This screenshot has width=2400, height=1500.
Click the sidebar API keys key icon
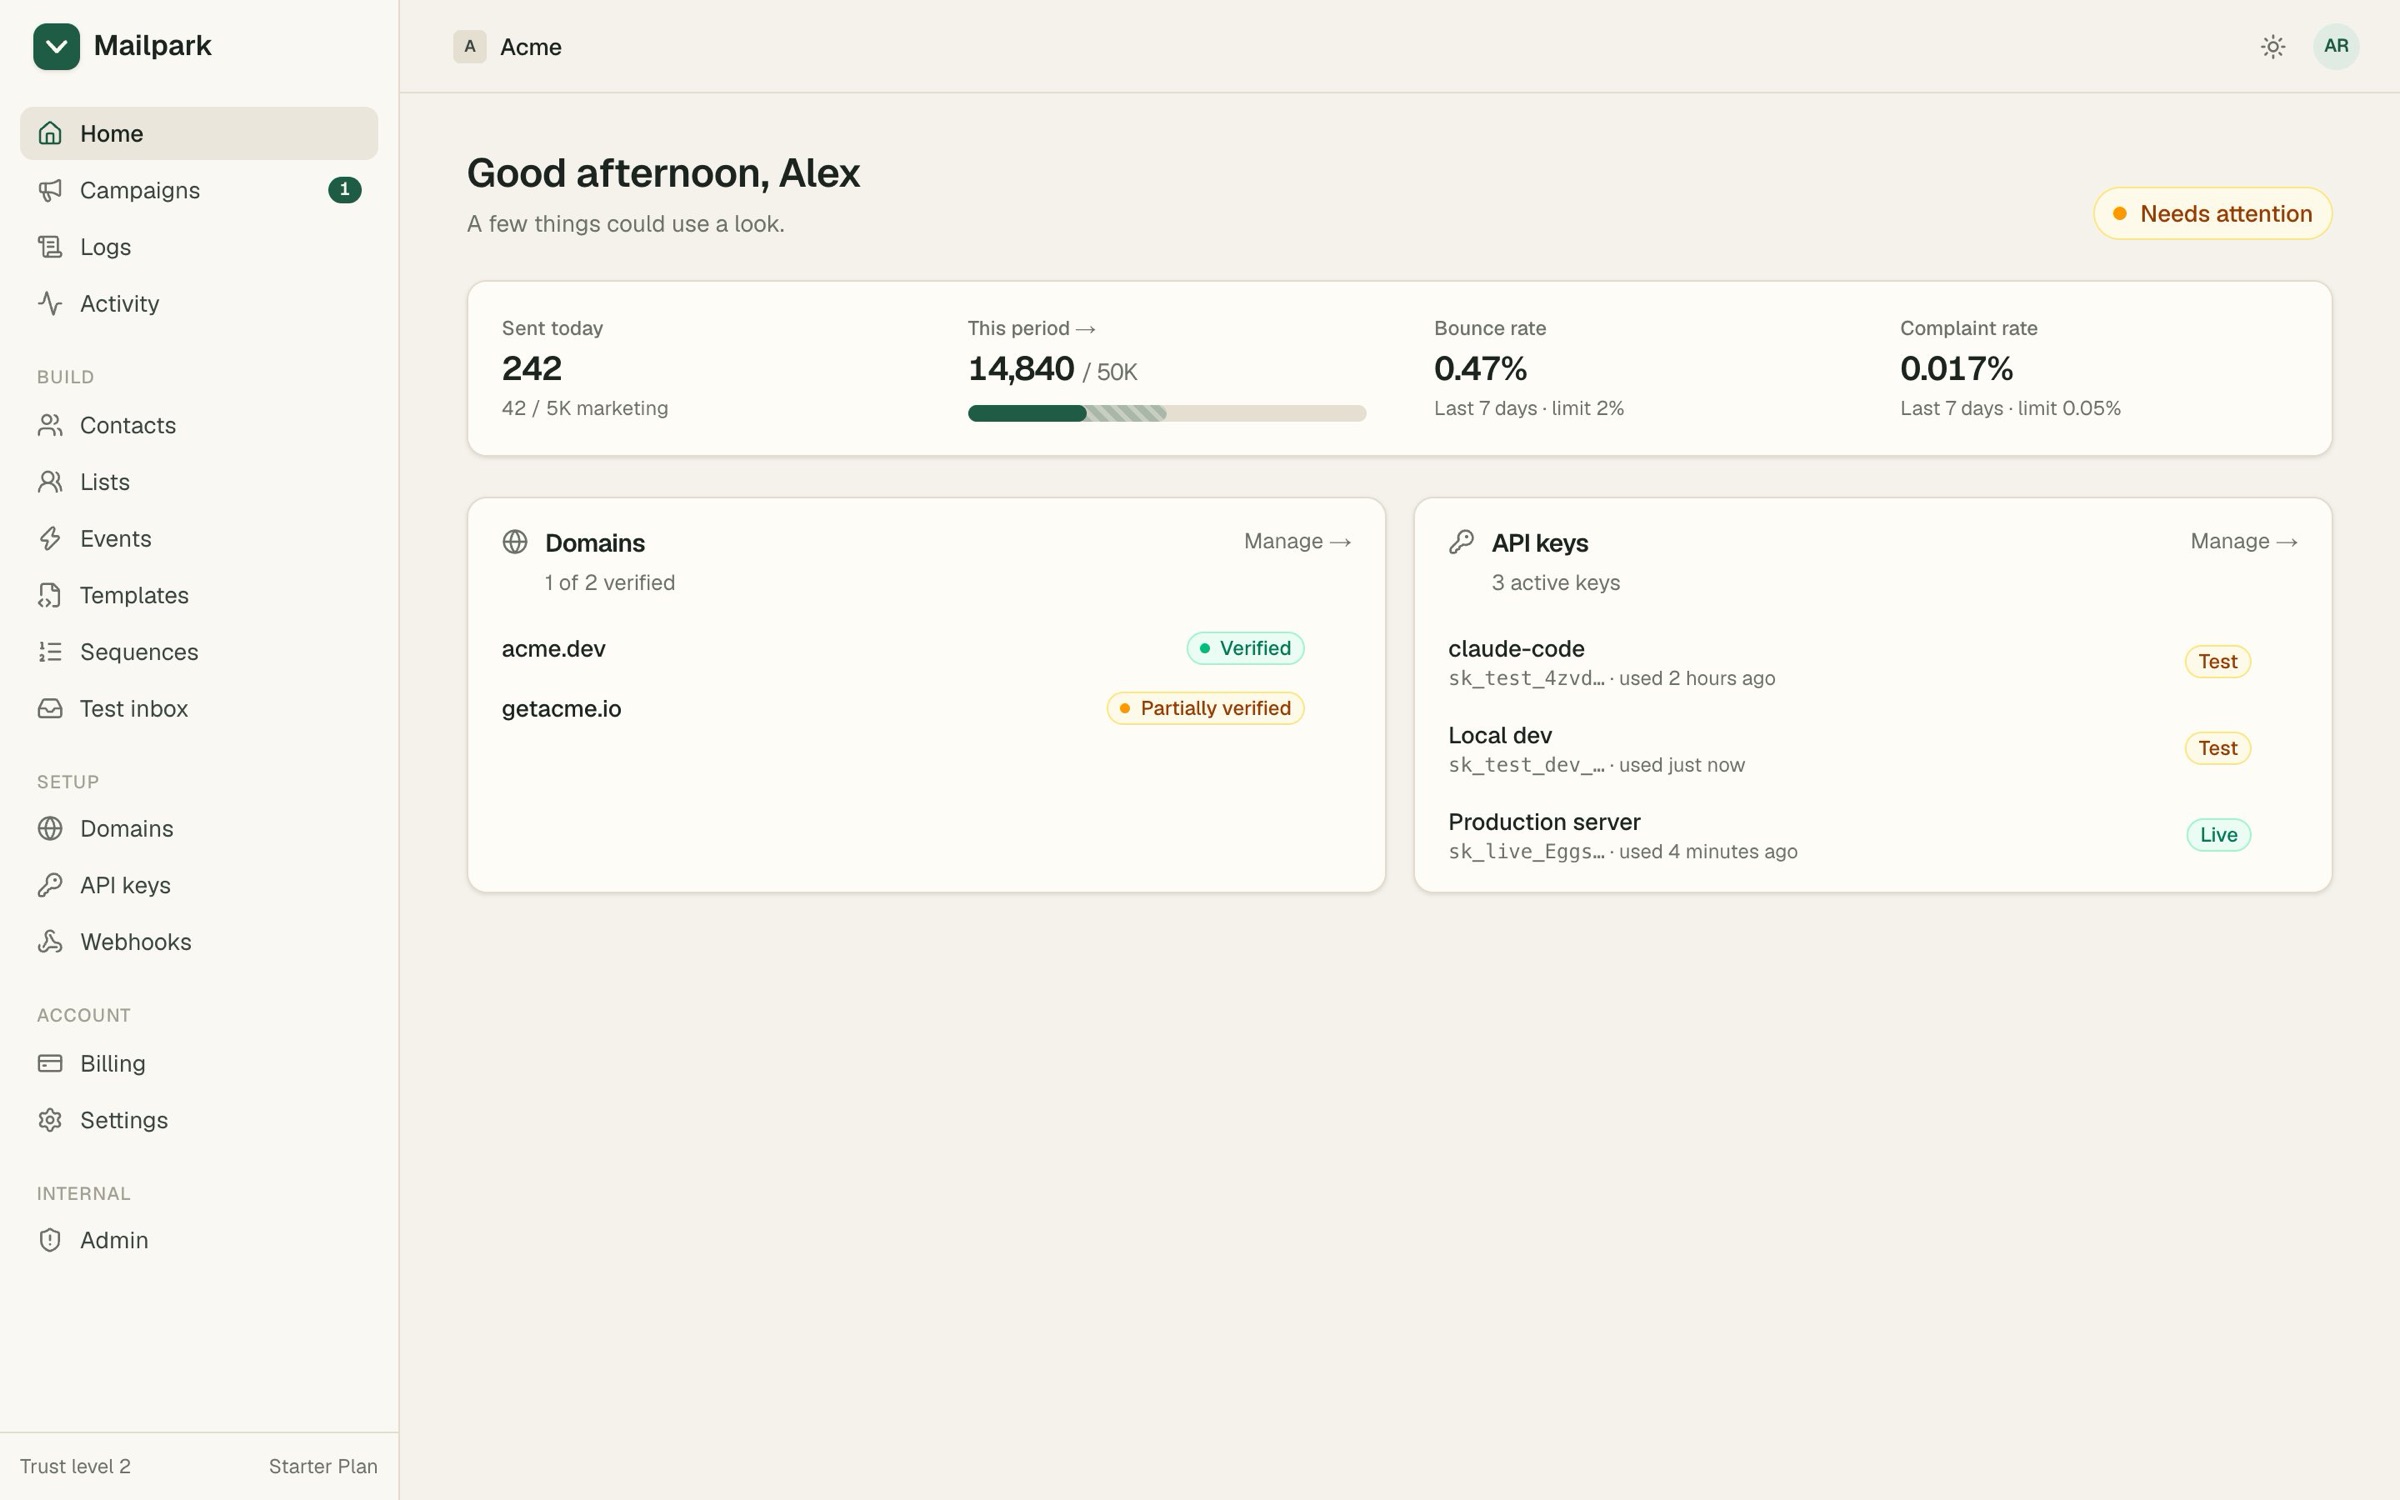tap(50, 885)
